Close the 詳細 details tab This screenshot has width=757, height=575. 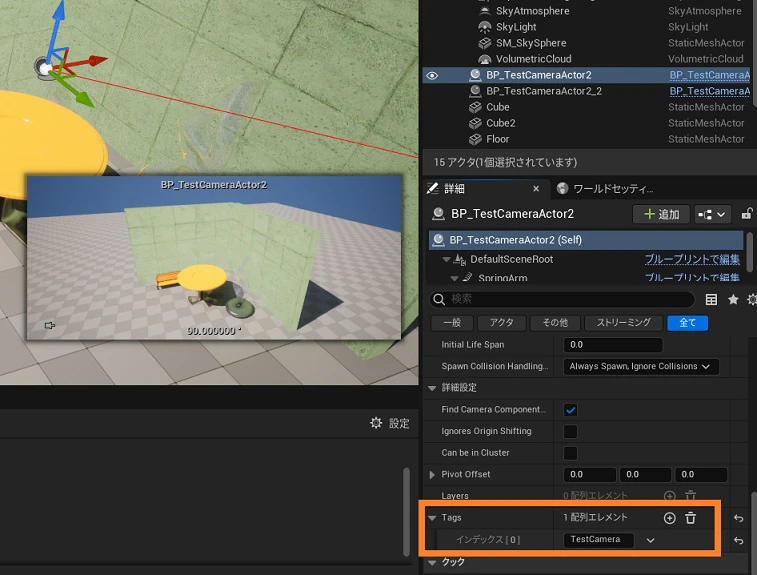(536, 189)
